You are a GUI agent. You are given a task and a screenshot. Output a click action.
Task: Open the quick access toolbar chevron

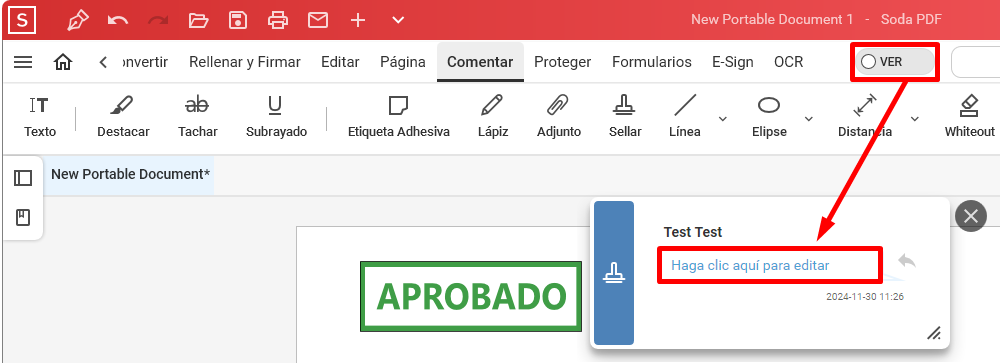click(x=398, y=20)
